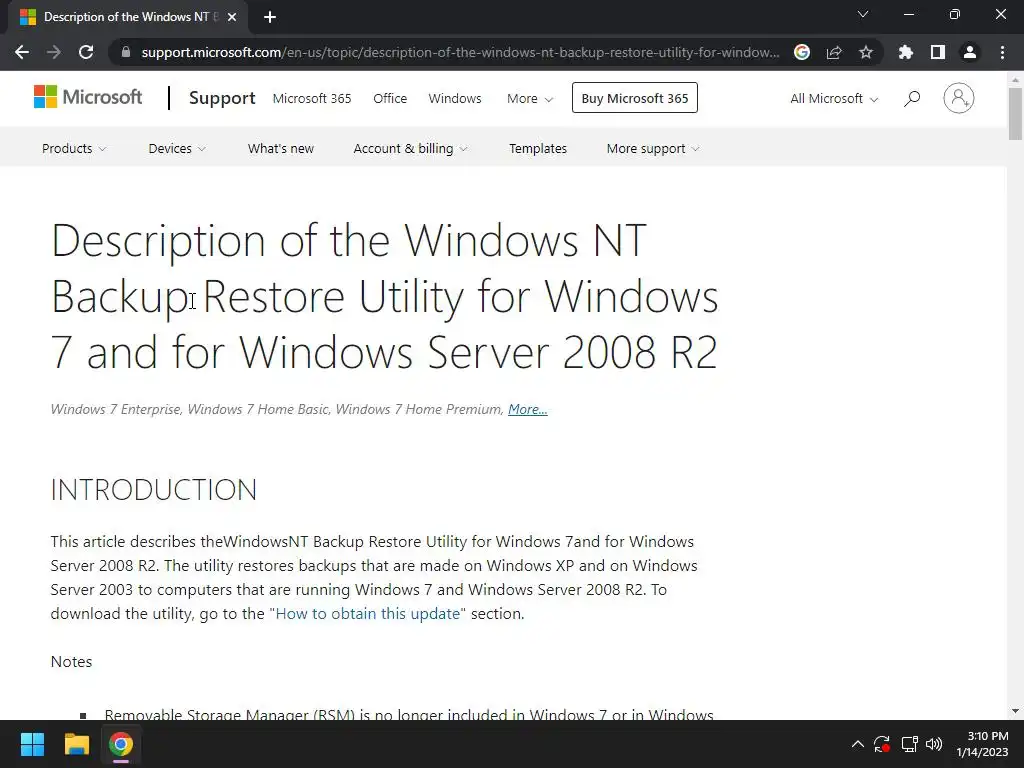
Task: Open the clock showing 3:10 PM
Action: pos(982,744)
